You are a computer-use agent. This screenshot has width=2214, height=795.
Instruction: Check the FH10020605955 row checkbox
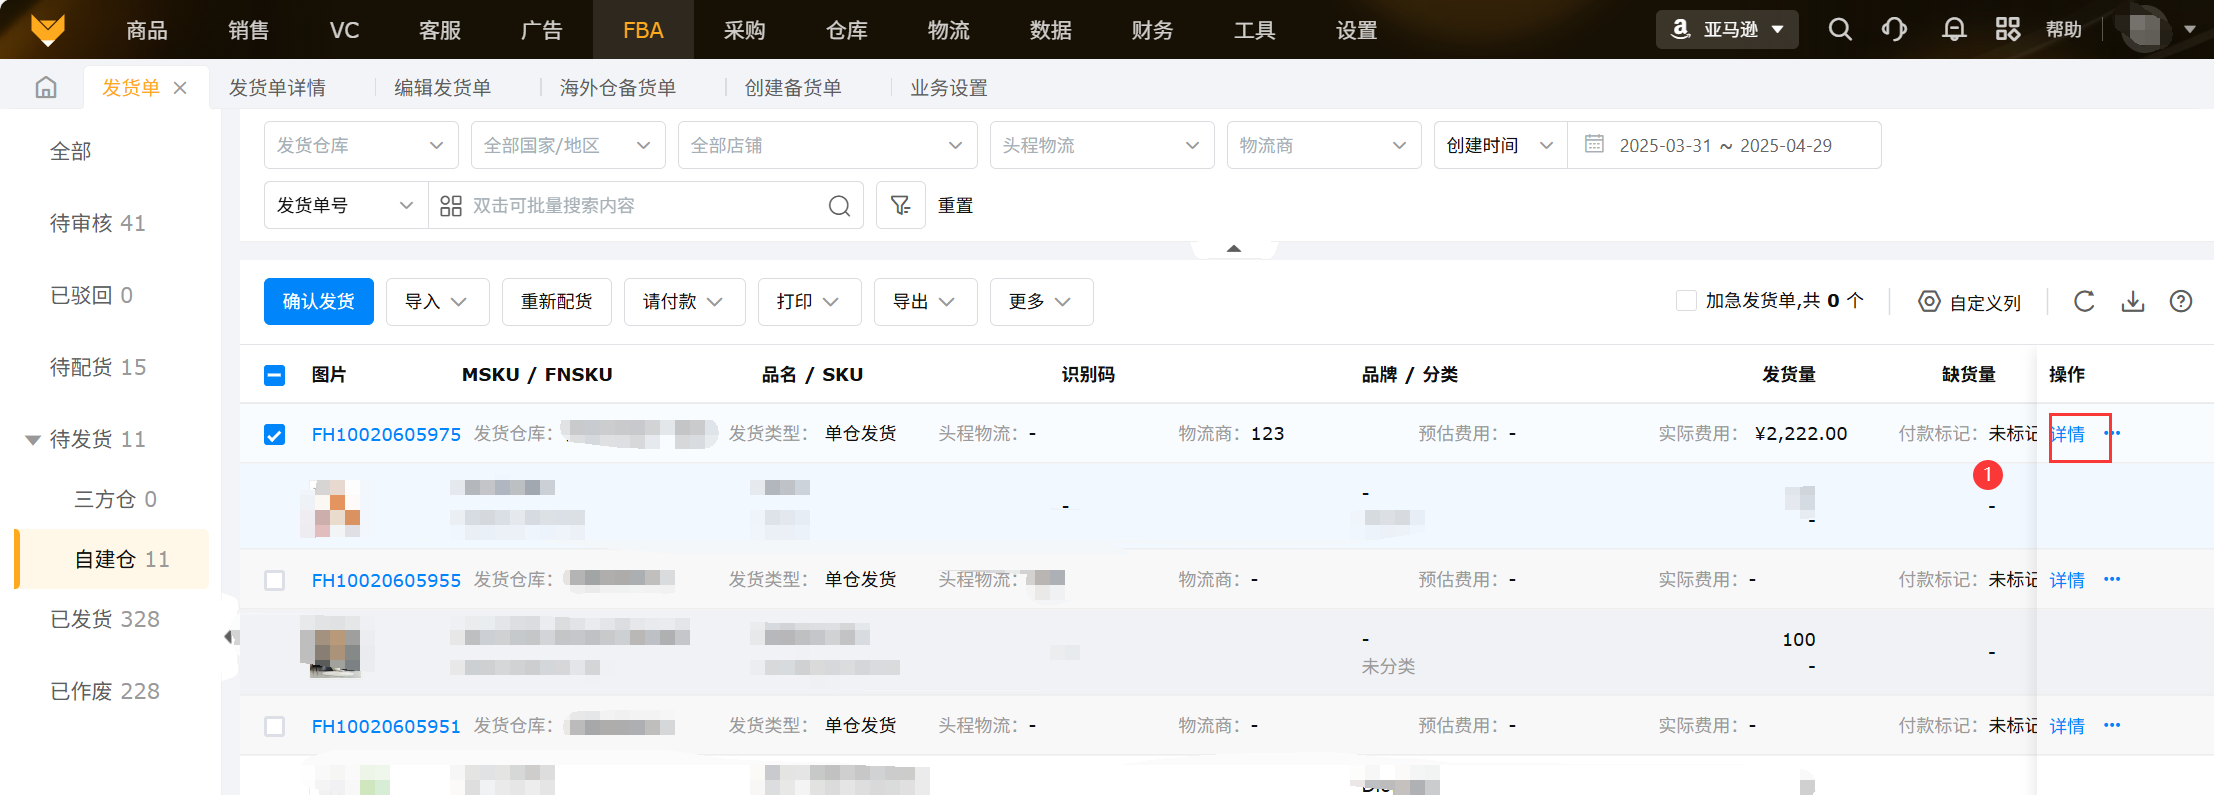click(275, 580)
